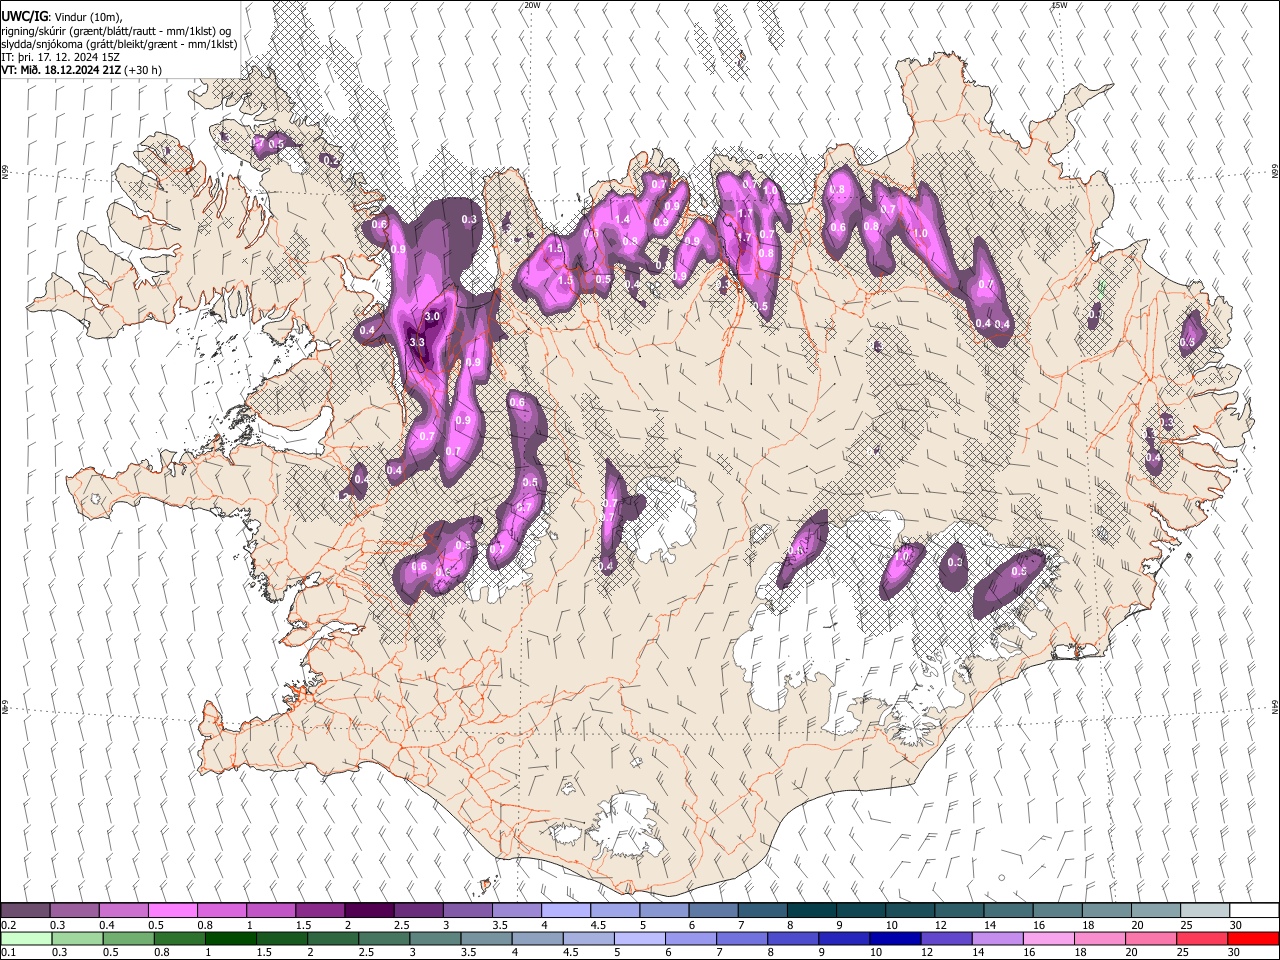Screen dimensions: 1280x960
Task: Click the 'slydda/snjókoma' legend description line
Action: pyautogui.click(x=119, y=44)
